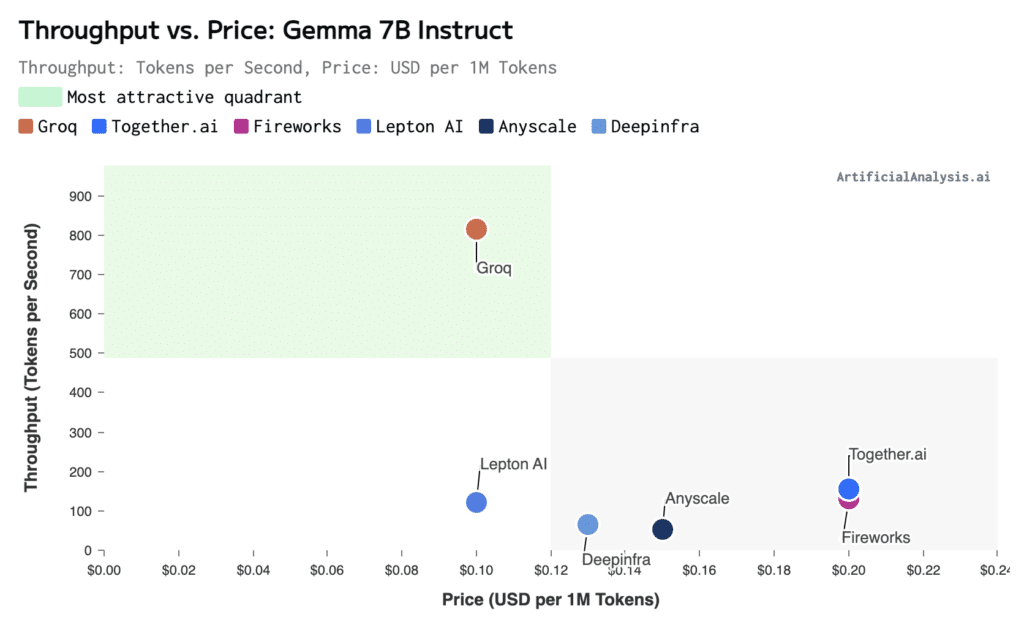
Task: Click the Together.ai data point
Action: point(848,489)
